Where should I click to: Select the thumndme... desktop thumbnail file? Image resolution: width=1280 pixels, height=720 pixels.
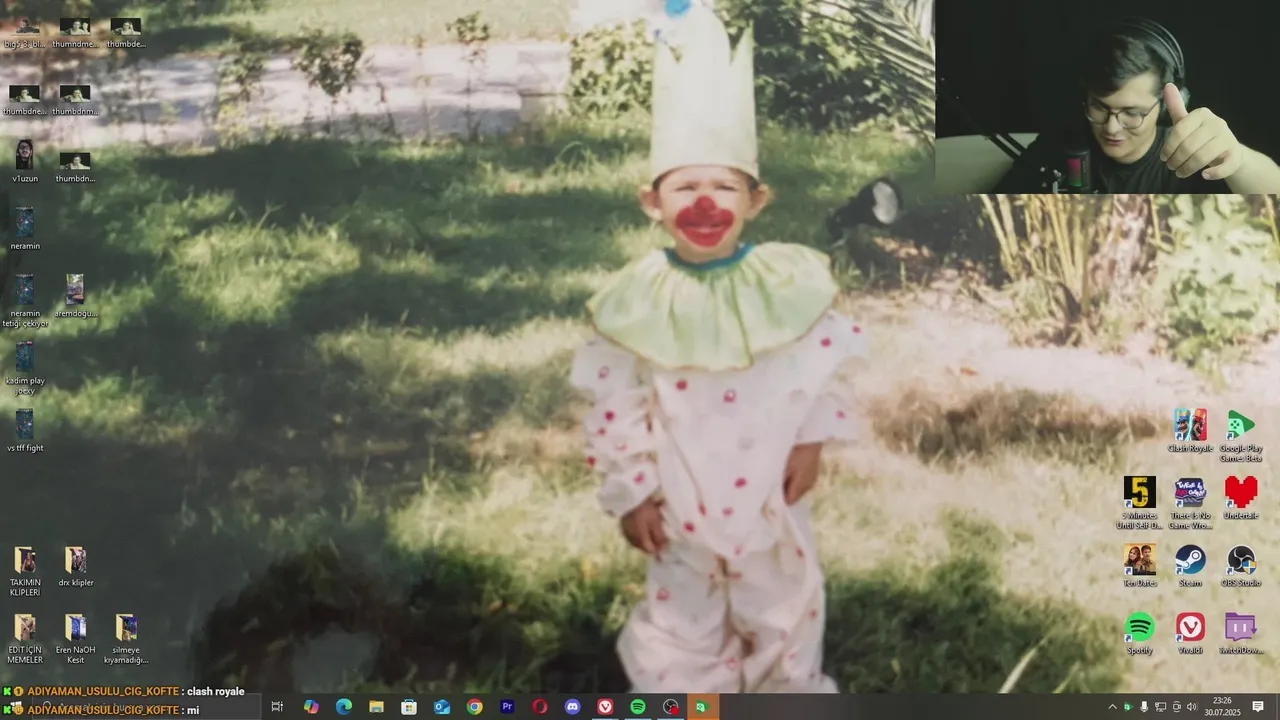[75, 32]
